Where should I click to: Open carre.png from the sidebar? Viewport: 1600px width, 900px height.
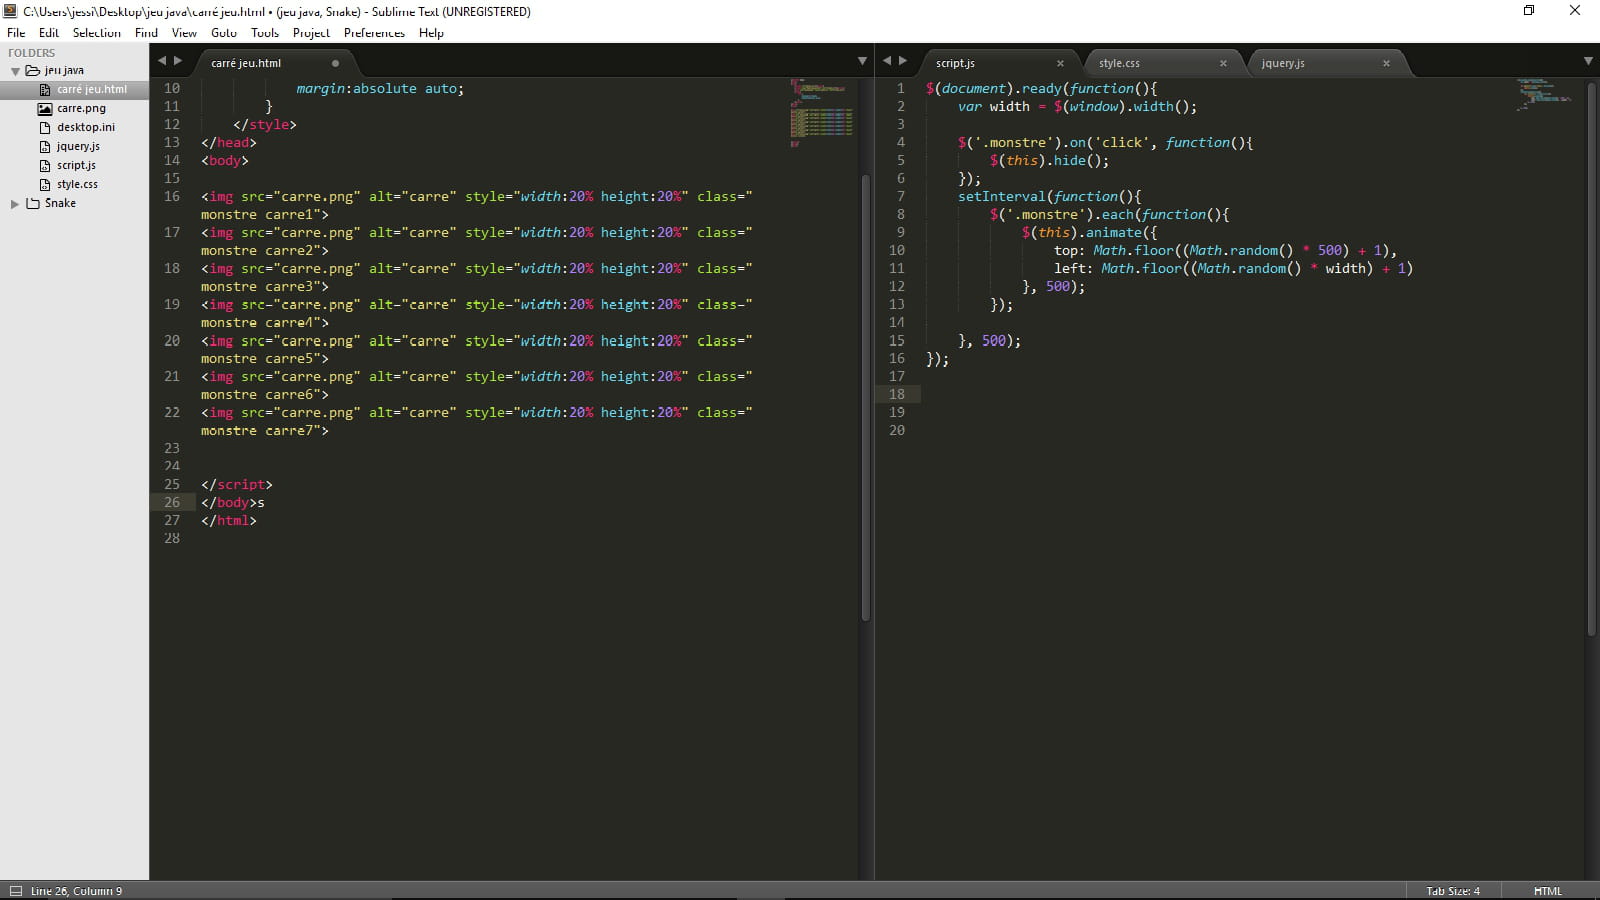pos(81,108)
